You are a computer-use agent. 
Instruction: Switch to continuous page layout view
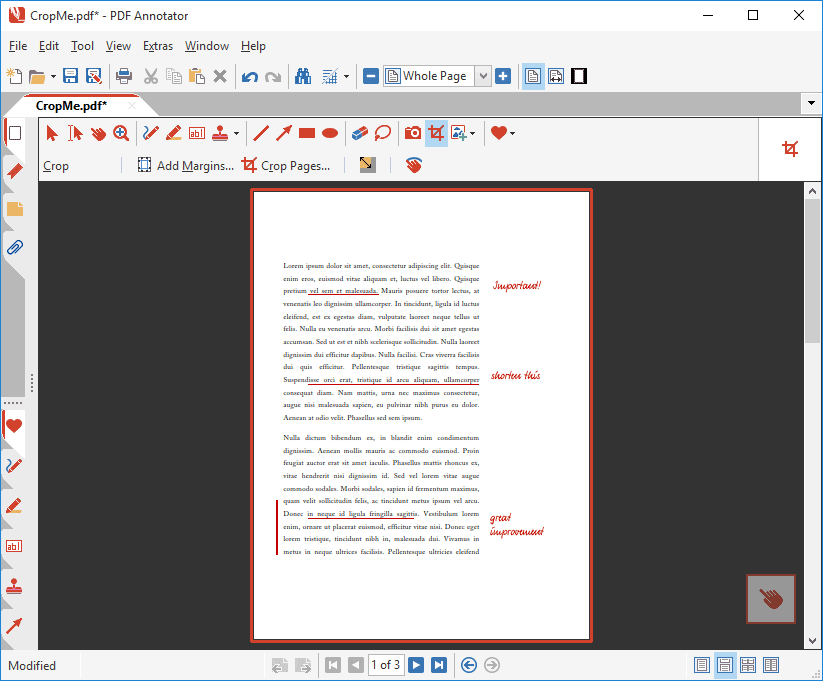(725, 664)
